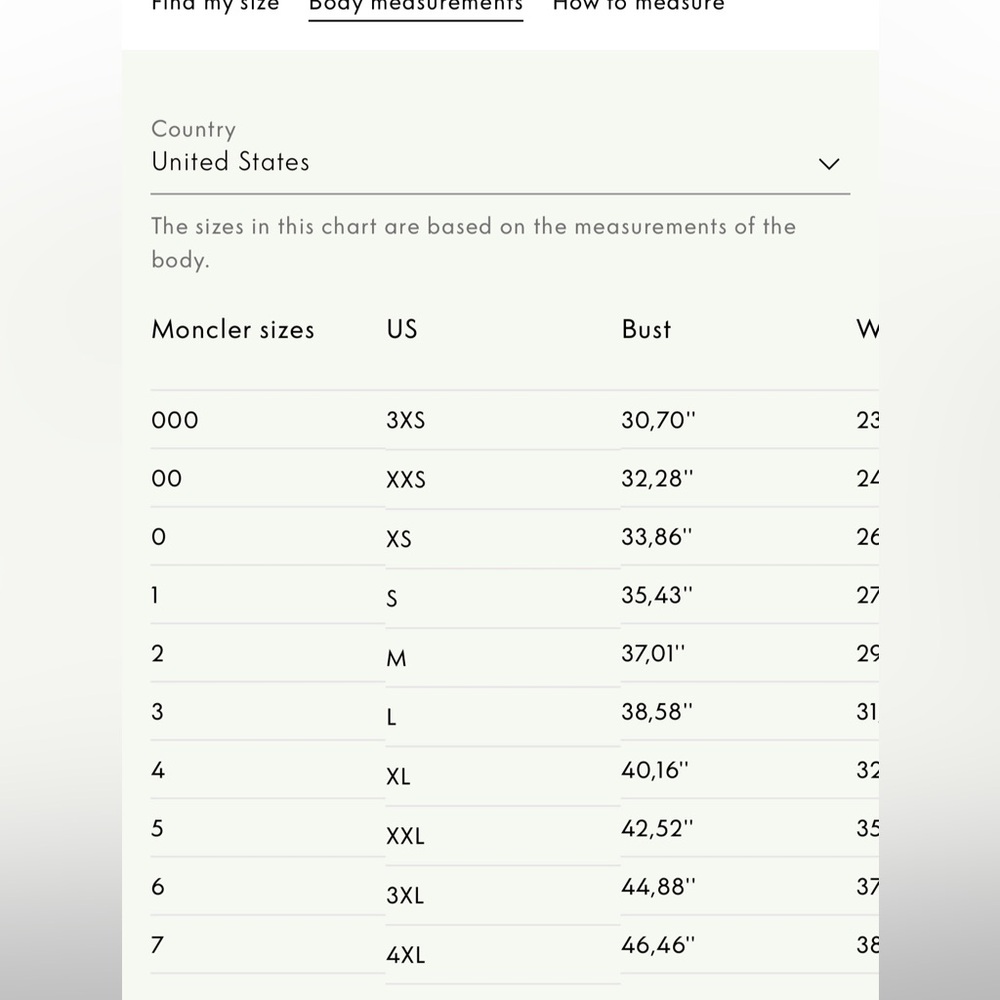Click the US column header
Screen dimensions: 1000x1000
tap(402, 330)
